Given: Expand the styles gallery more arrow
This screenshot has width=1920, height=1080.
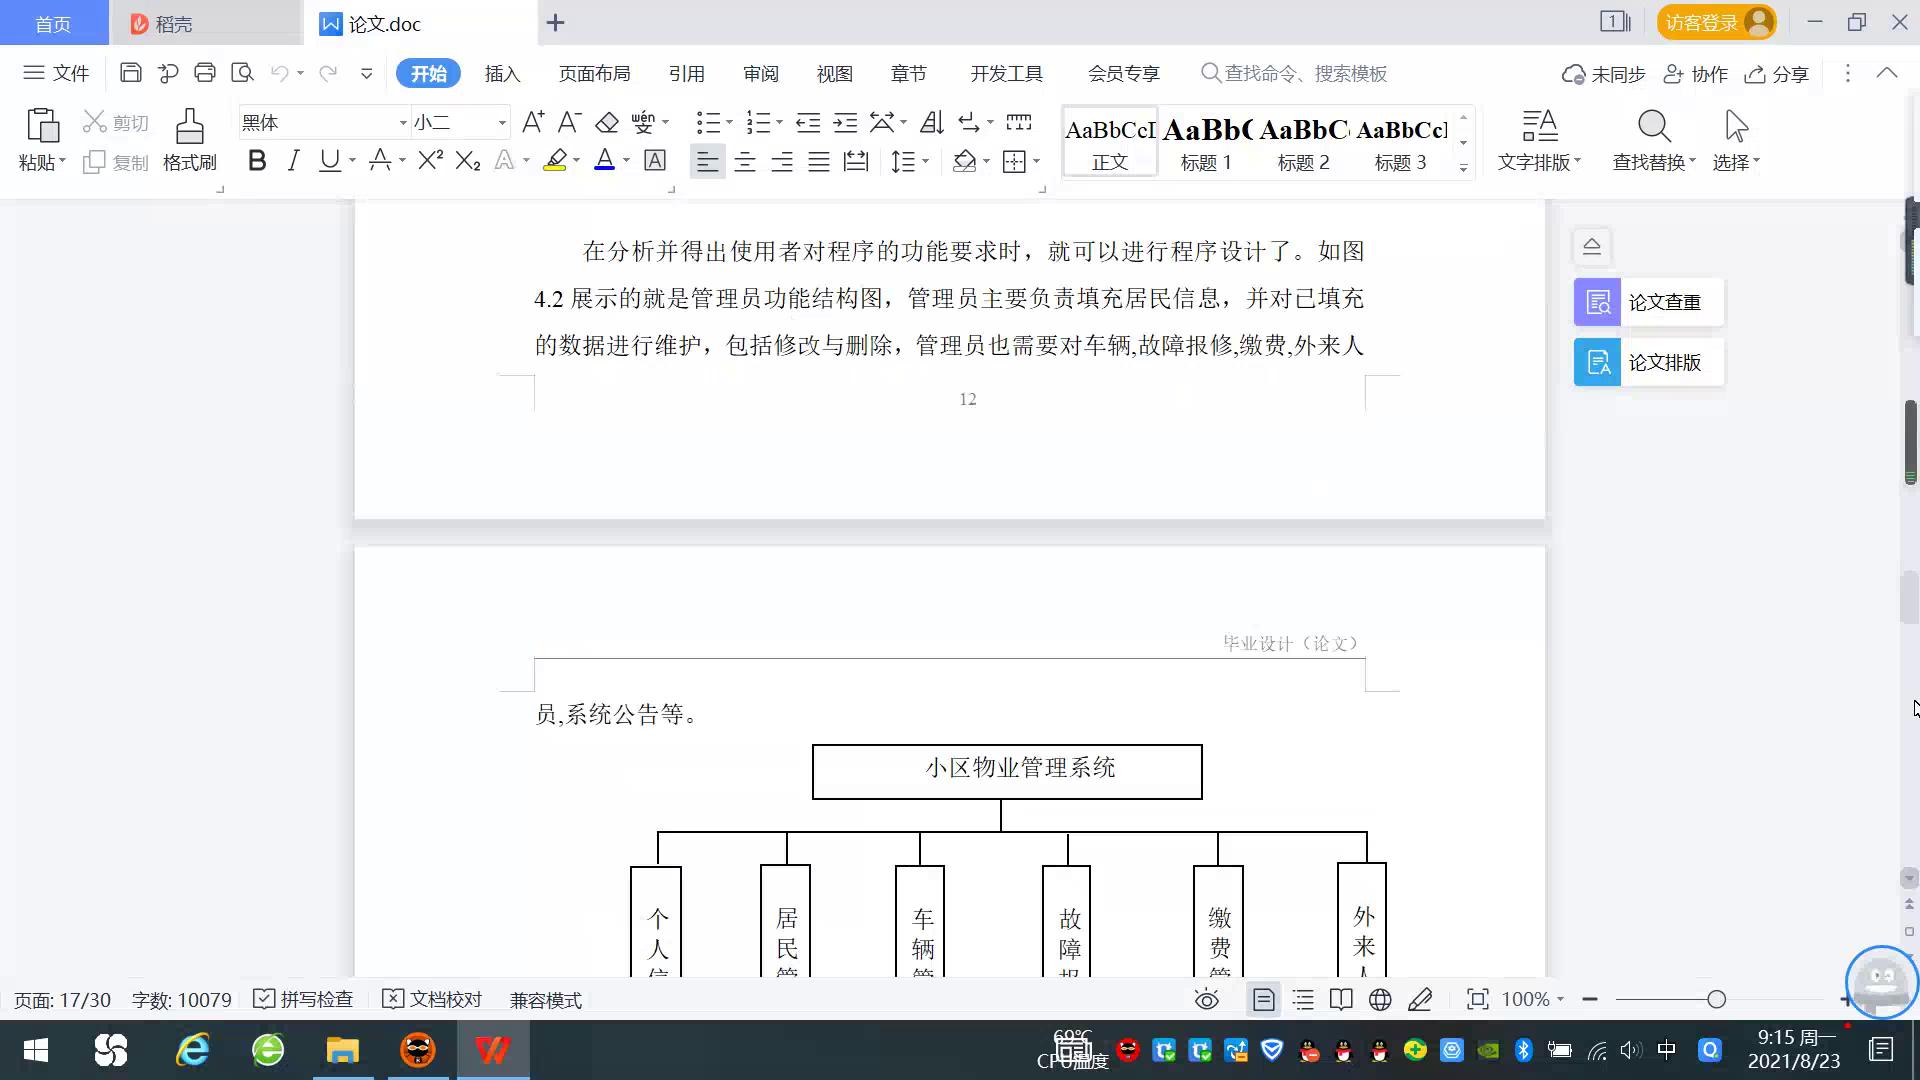Looking at the screenshot, I should click(1464, 168).
